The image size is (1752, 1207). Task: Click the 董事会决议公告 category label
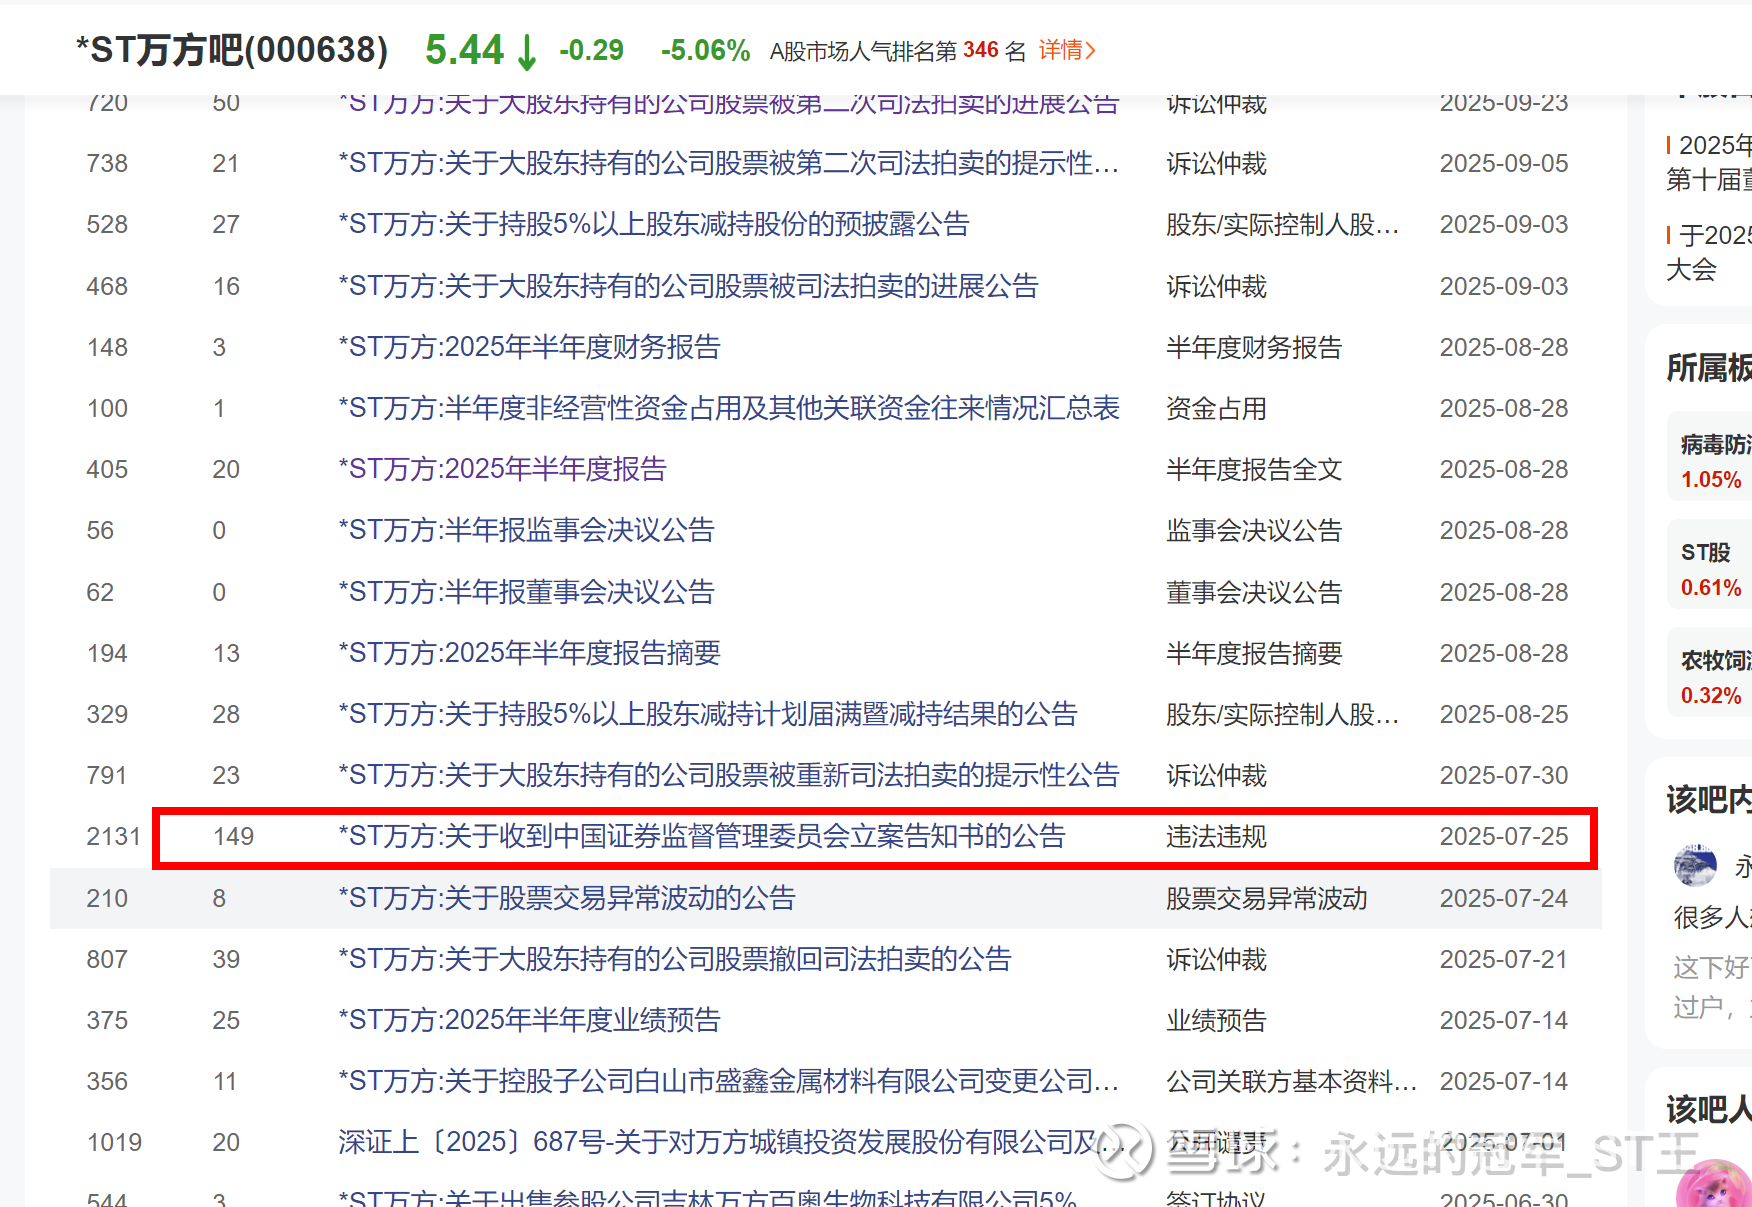(x=1254, y=592)
